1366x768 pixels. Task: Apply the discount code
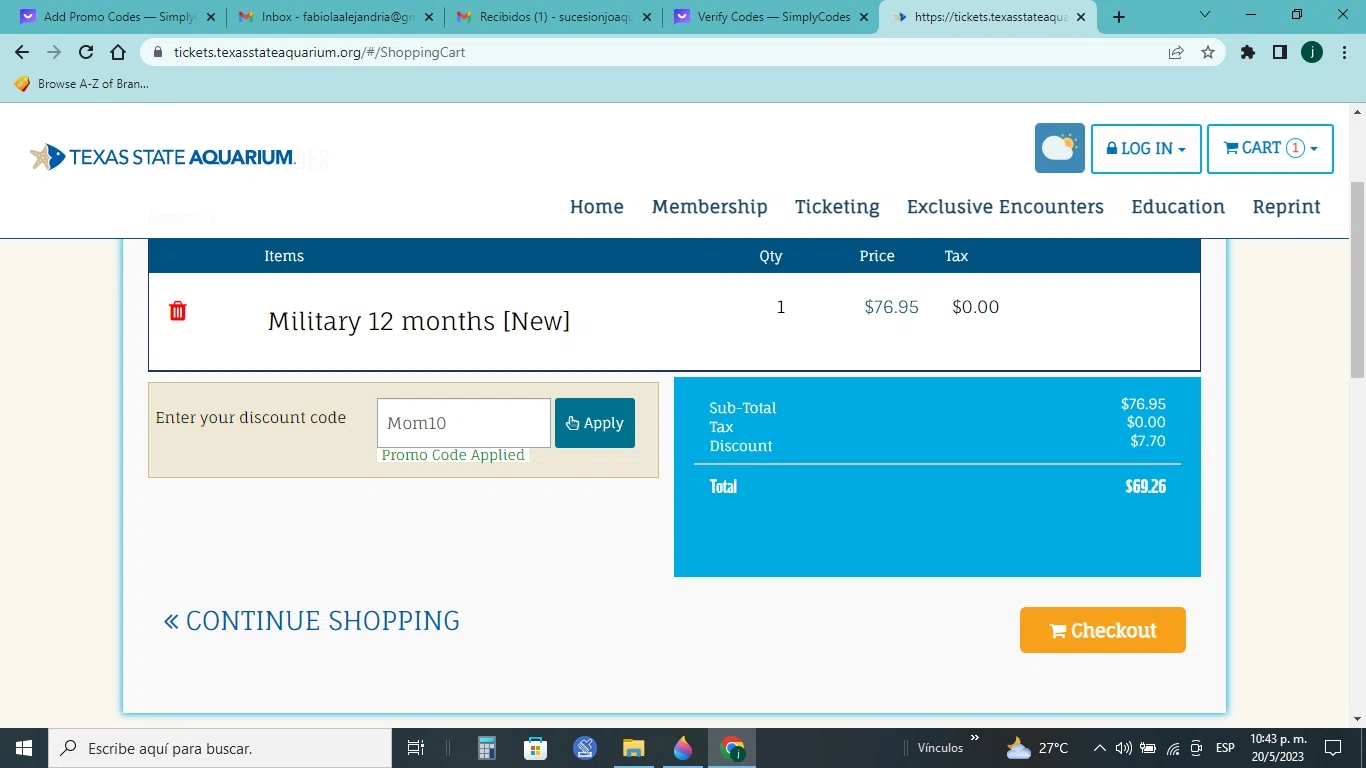point(595,423)
